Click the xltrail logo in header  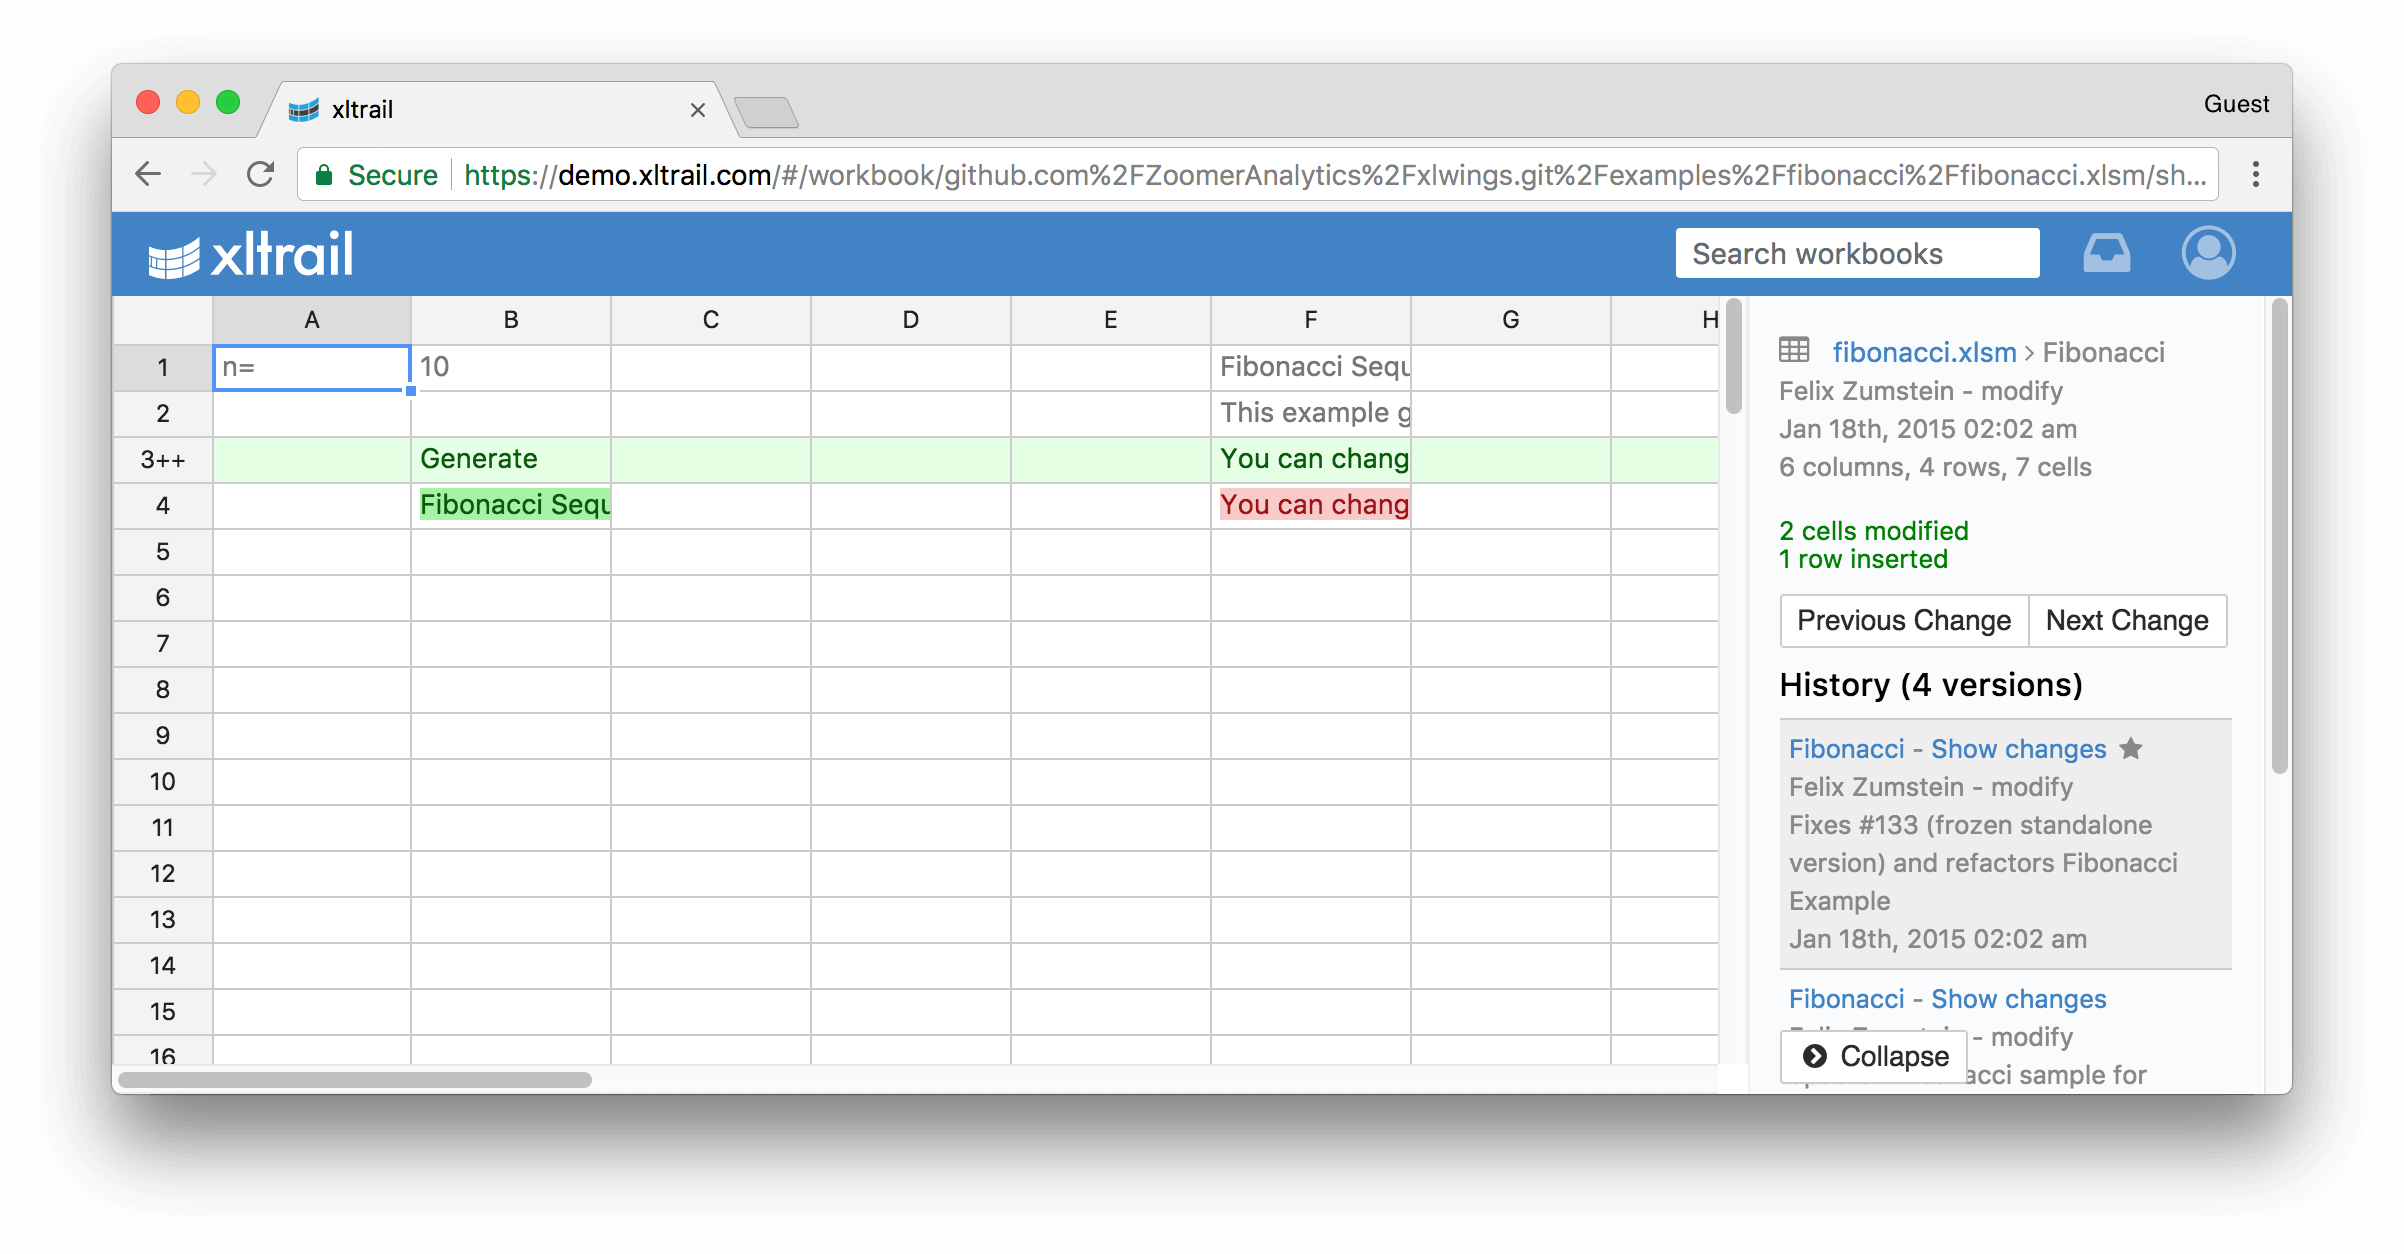pyautogui.click(x=251, y=255)
